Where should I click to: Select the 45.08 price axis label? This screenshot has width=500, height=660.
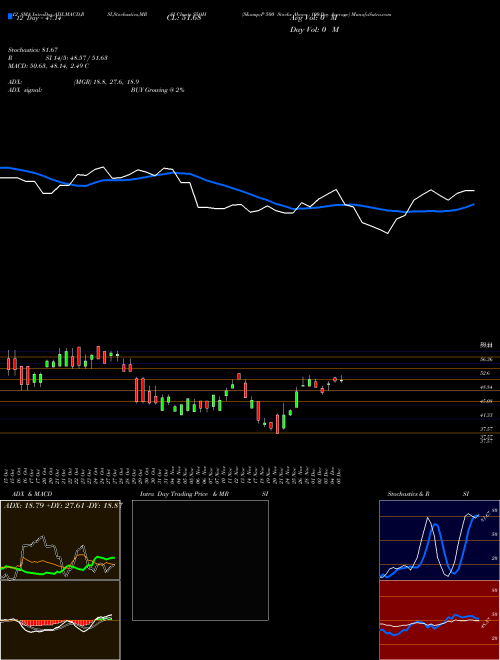click(x=486, y=401)
